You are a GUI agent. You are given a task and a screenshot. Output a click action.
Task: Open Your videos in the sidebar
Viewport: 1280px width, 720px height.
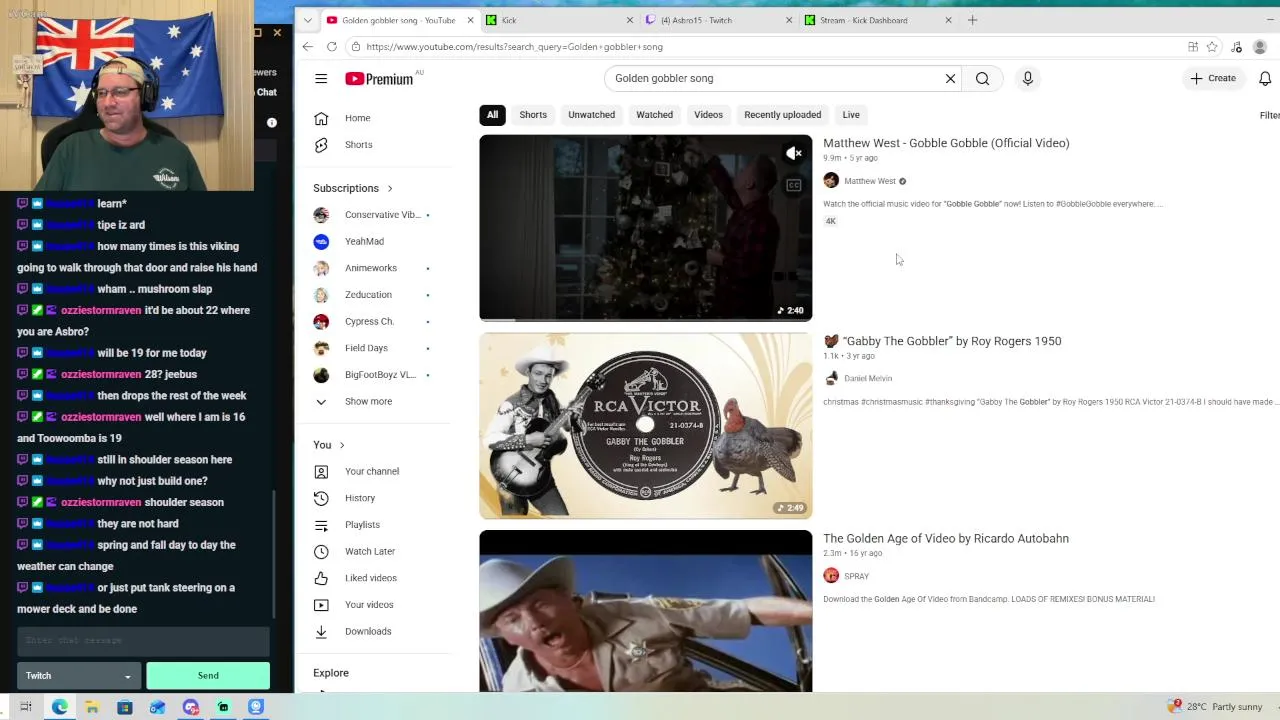point(369,605)
